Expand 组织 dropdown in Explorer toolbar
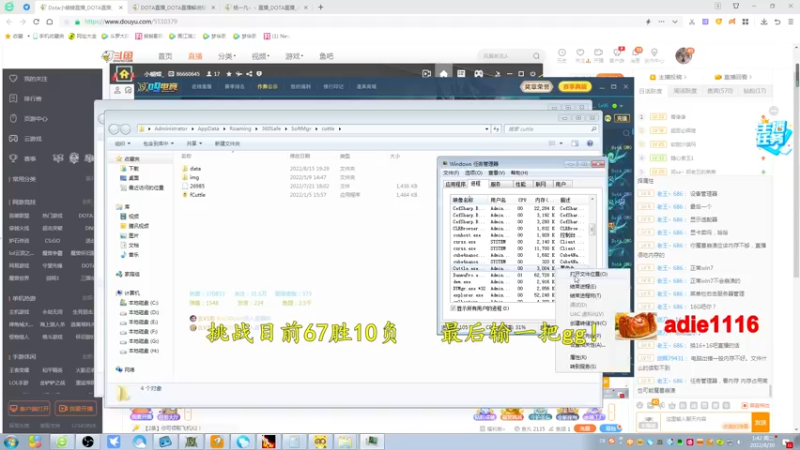 (x=122, y=143)
